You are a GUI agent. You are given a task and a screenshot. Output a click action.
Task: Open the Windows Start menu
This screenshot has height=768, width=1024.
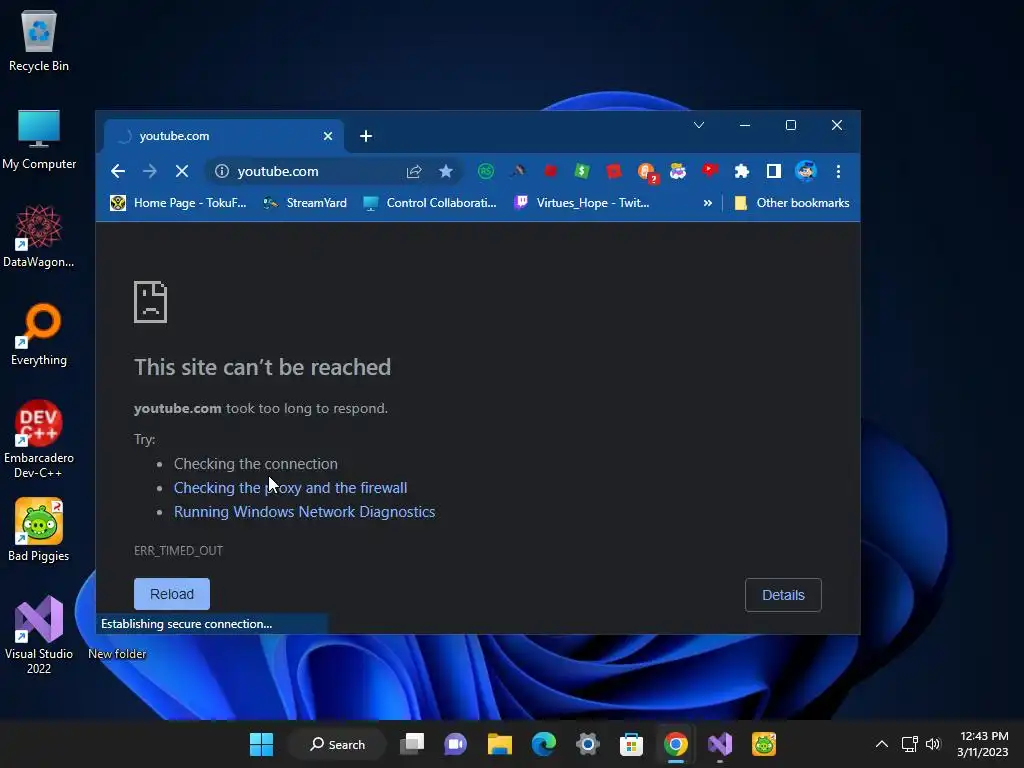pyautogui.click(x=261, y=744)
